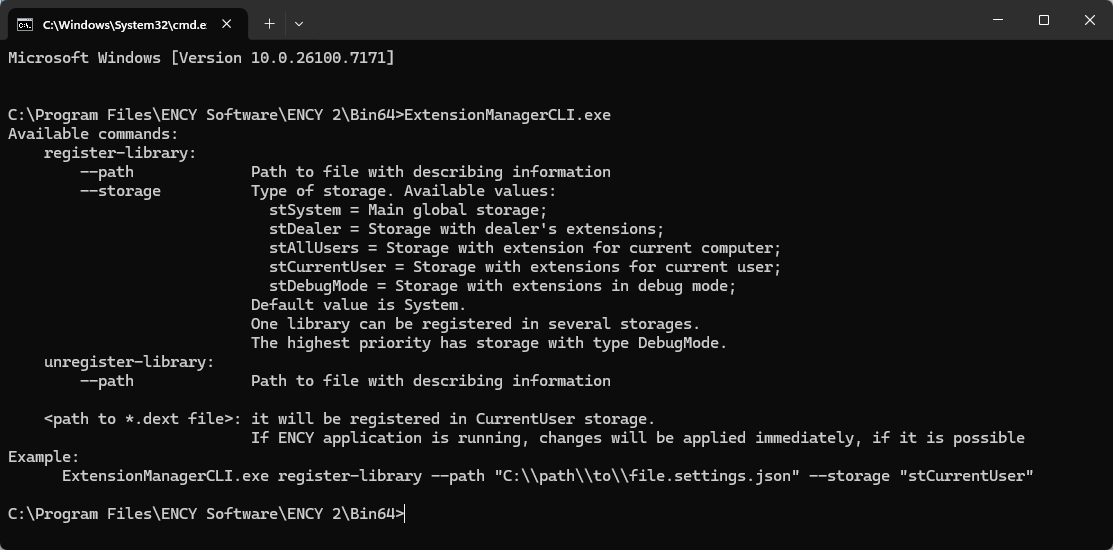Click the --storage option name
Viewport: 1113px width, 550px height.
[120, 191]
